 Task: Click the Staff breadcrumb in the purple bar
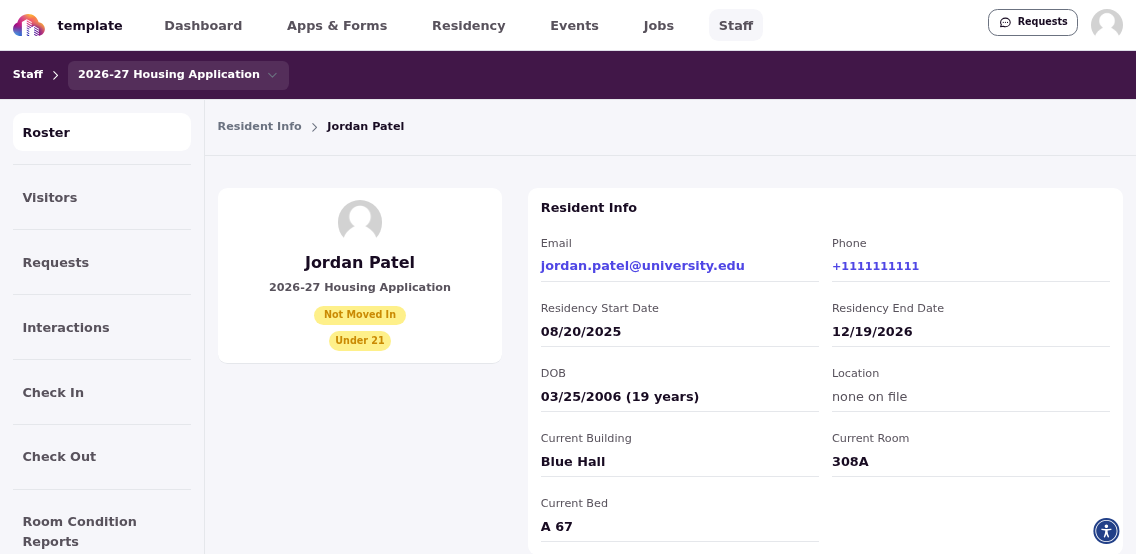tap(28, 75)
